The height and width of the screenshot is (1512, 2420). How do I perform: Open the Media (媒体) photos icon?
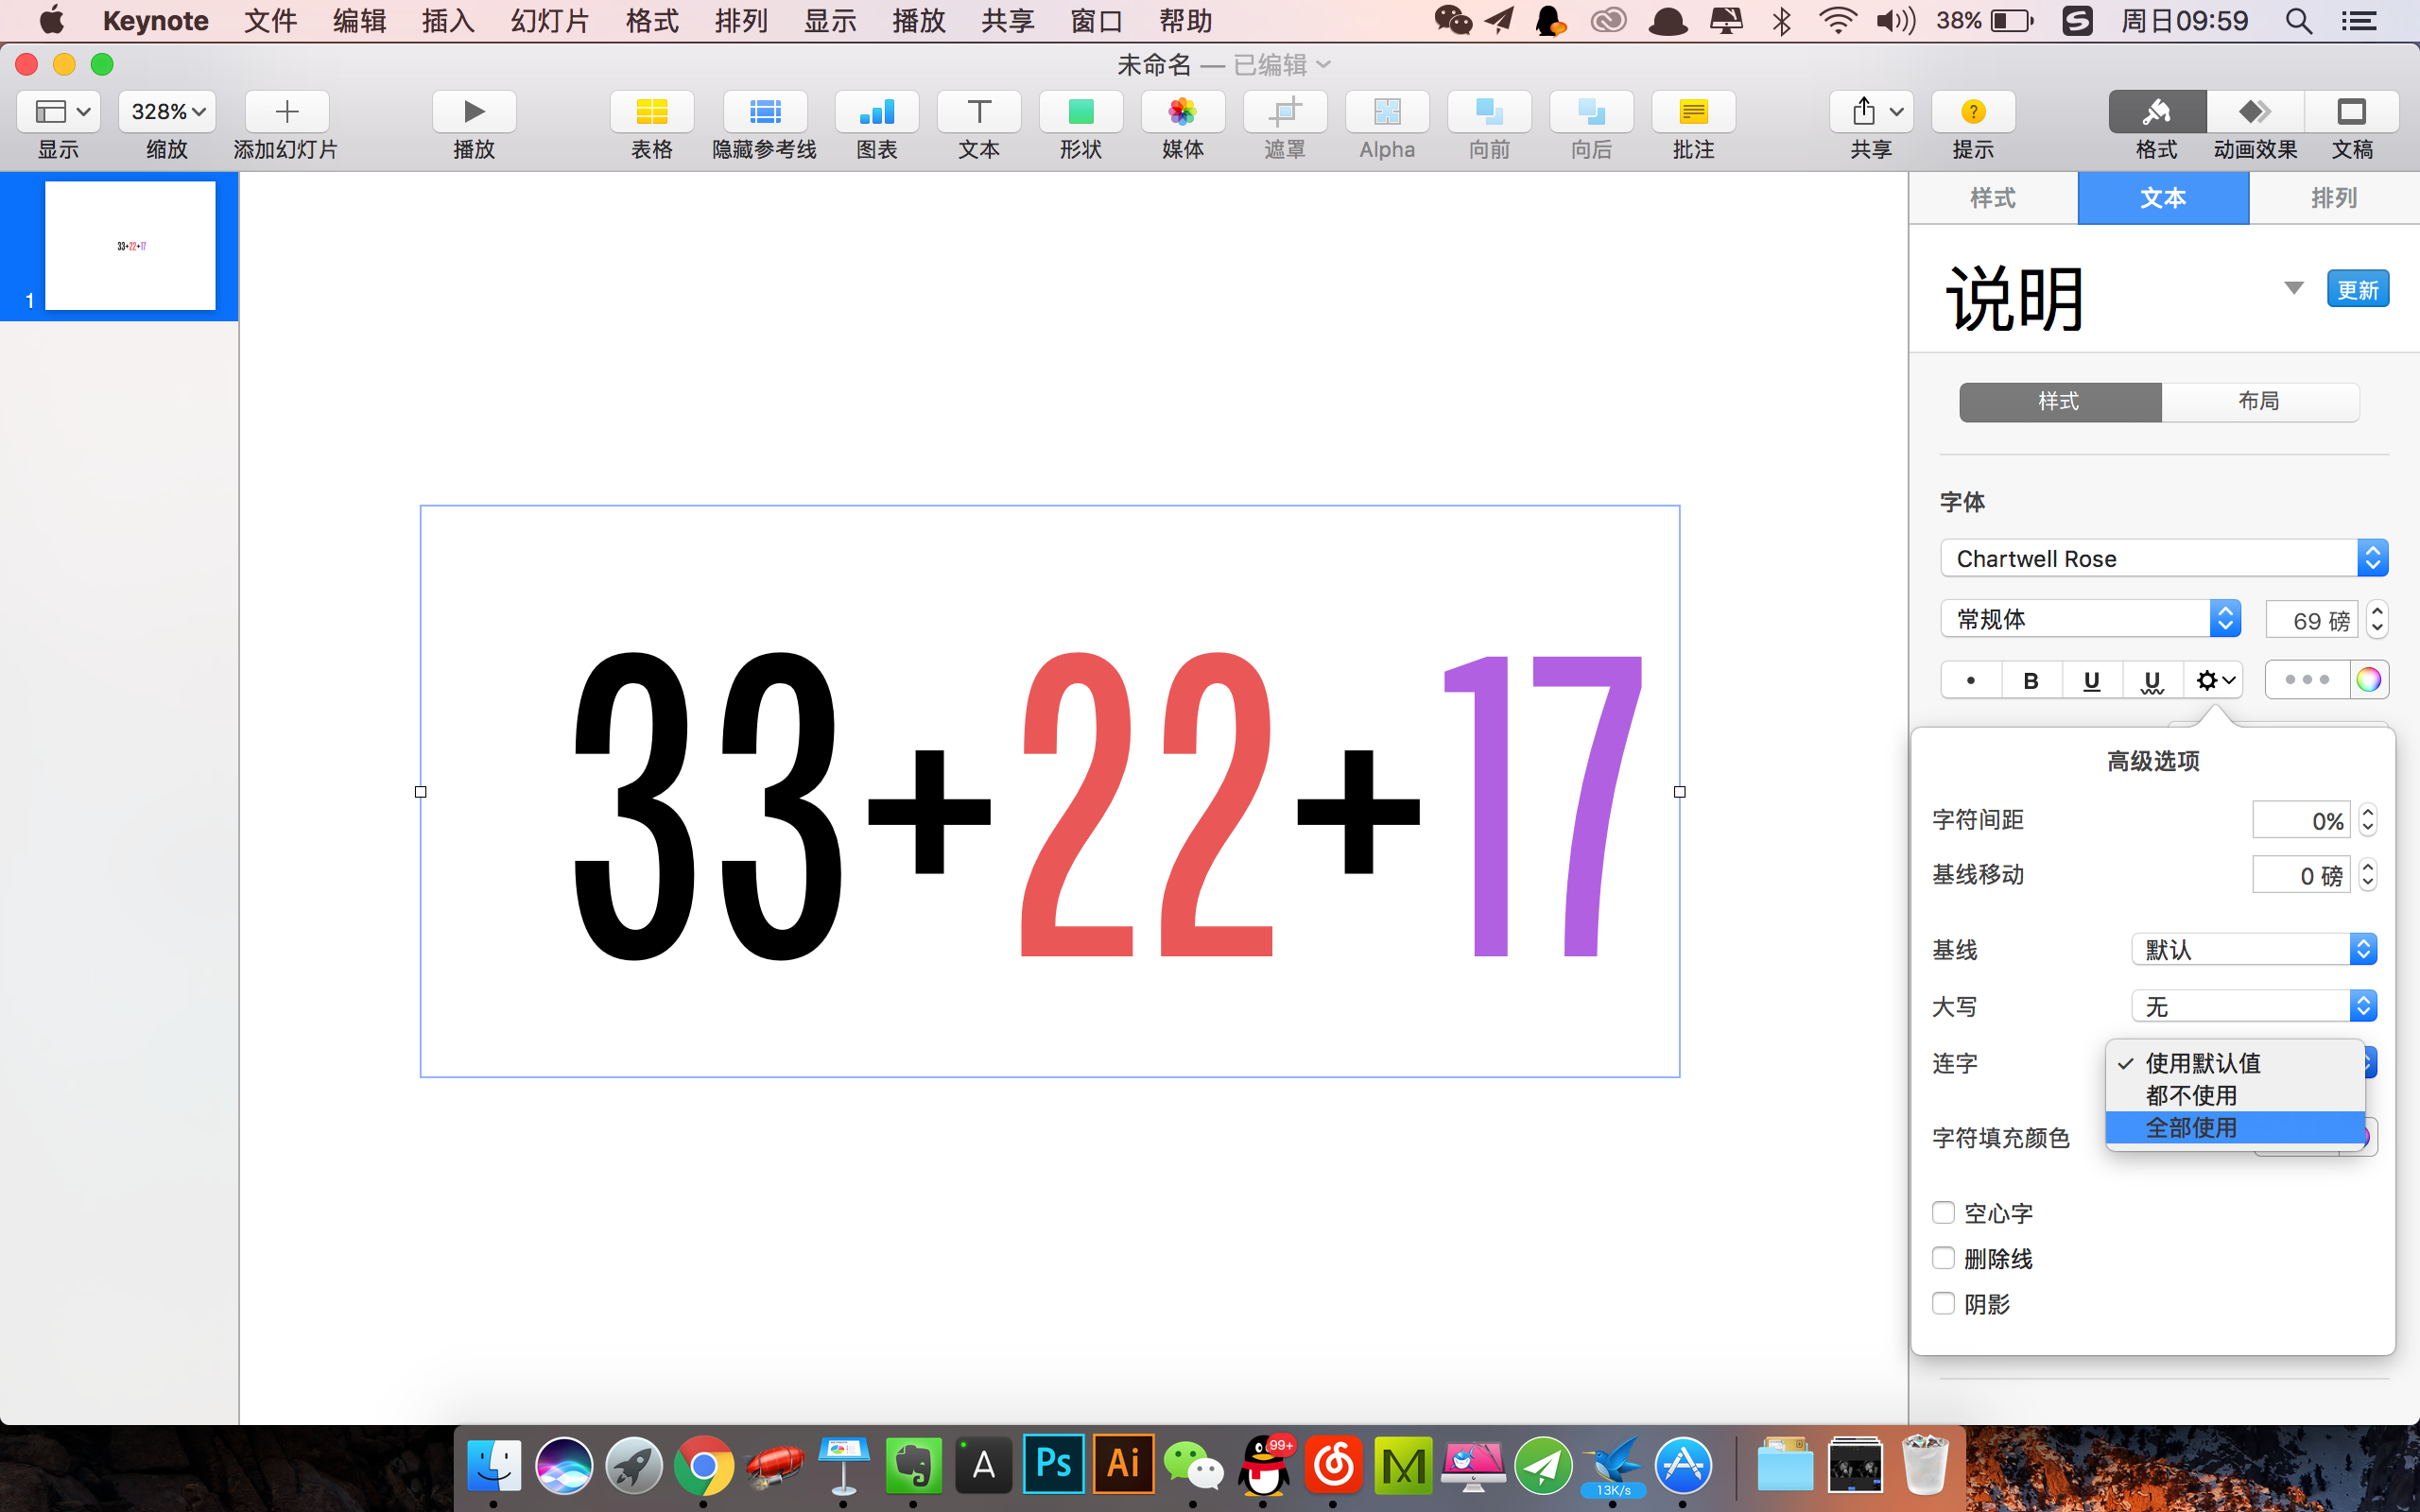click(1182, 112)
